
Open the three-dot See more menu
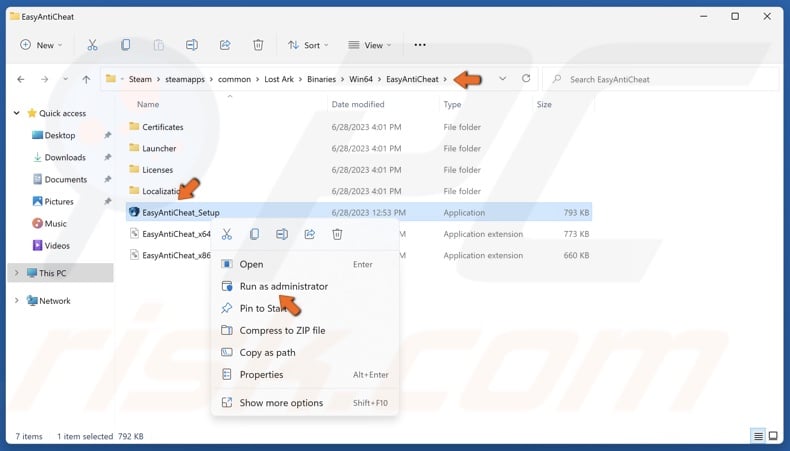pos(420,45)
